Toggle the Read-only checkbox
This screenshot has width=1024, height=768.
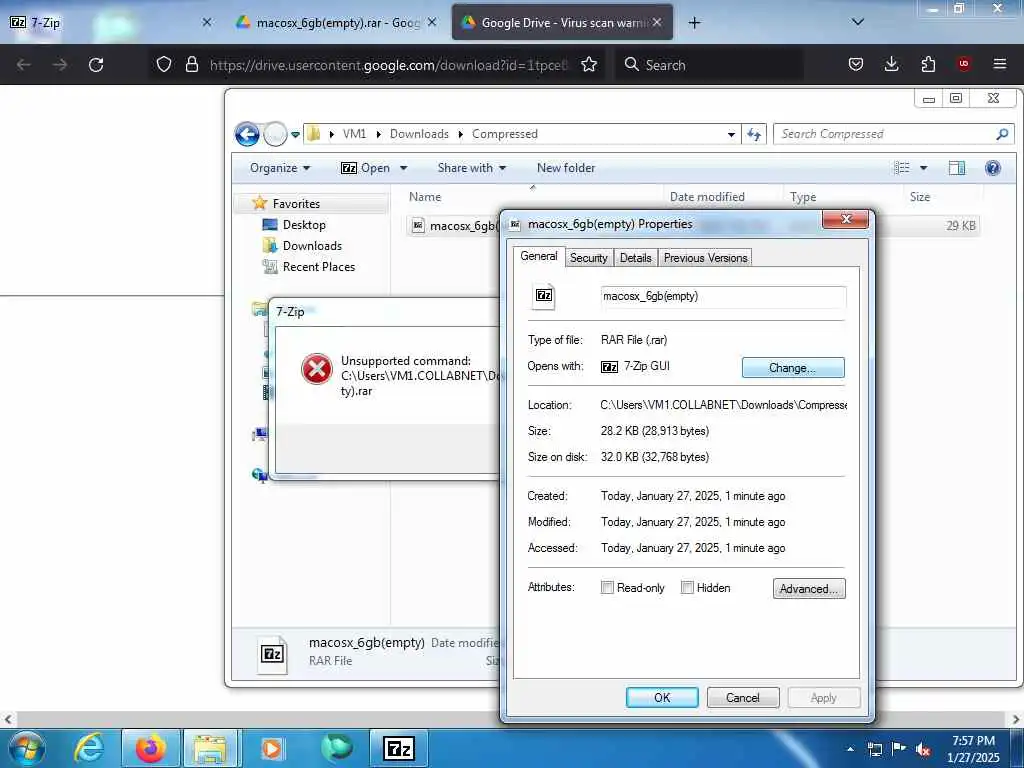click(x=607, y=588)
